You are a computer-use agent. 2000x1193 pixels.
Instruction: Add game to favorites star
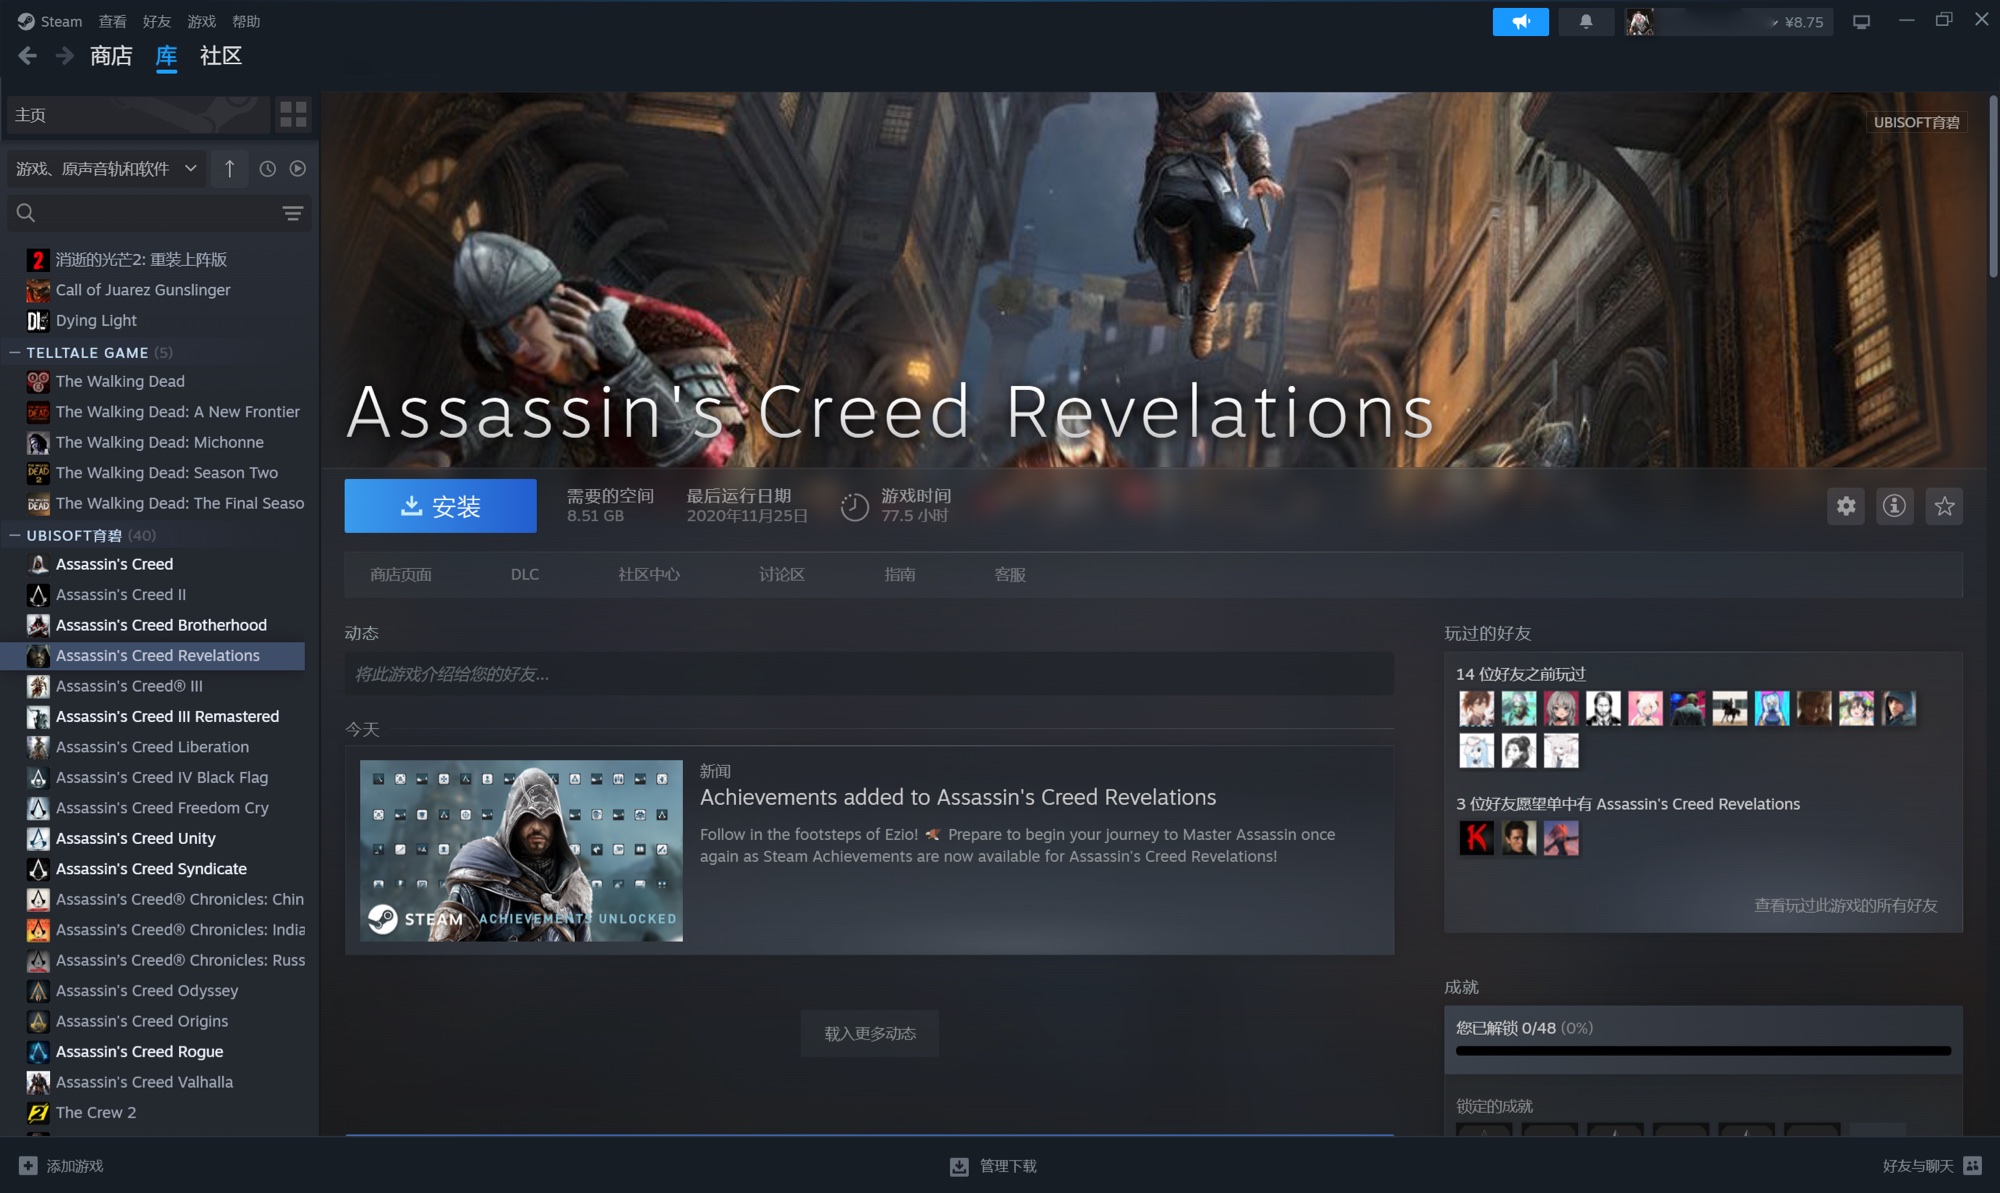pyautogui.click(x=1944, y=506)
